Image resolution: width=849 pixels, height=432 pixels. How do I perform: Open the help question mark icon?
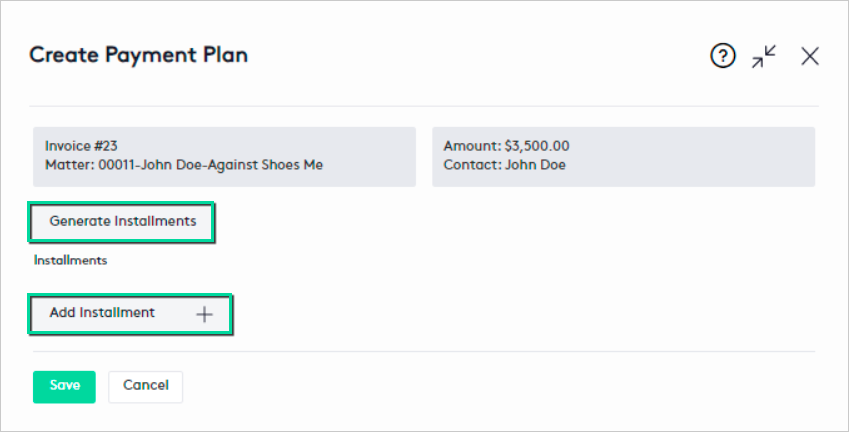723,57
